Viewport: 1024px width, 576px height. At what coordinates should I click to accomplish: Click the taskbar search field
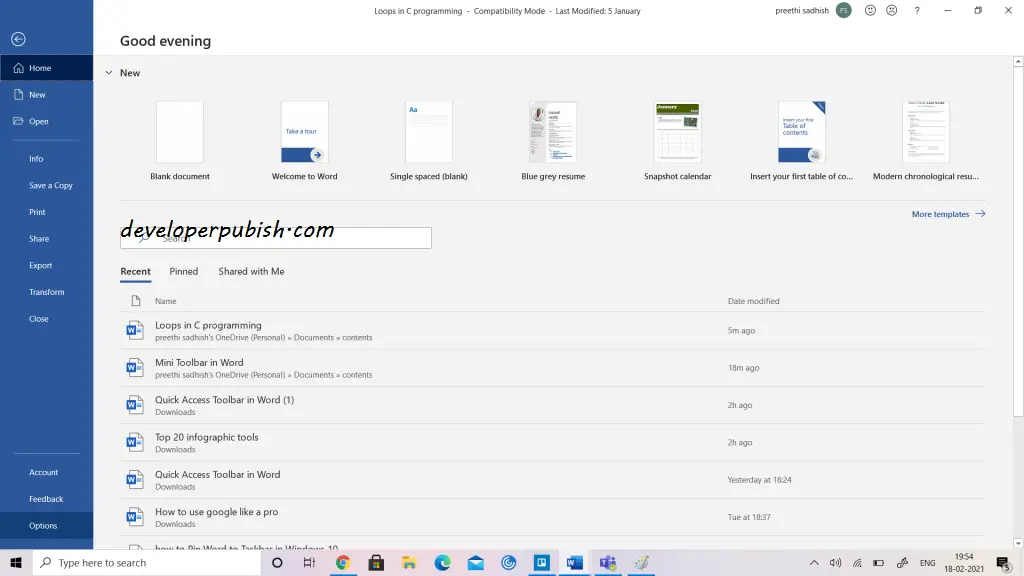point(147,562)
